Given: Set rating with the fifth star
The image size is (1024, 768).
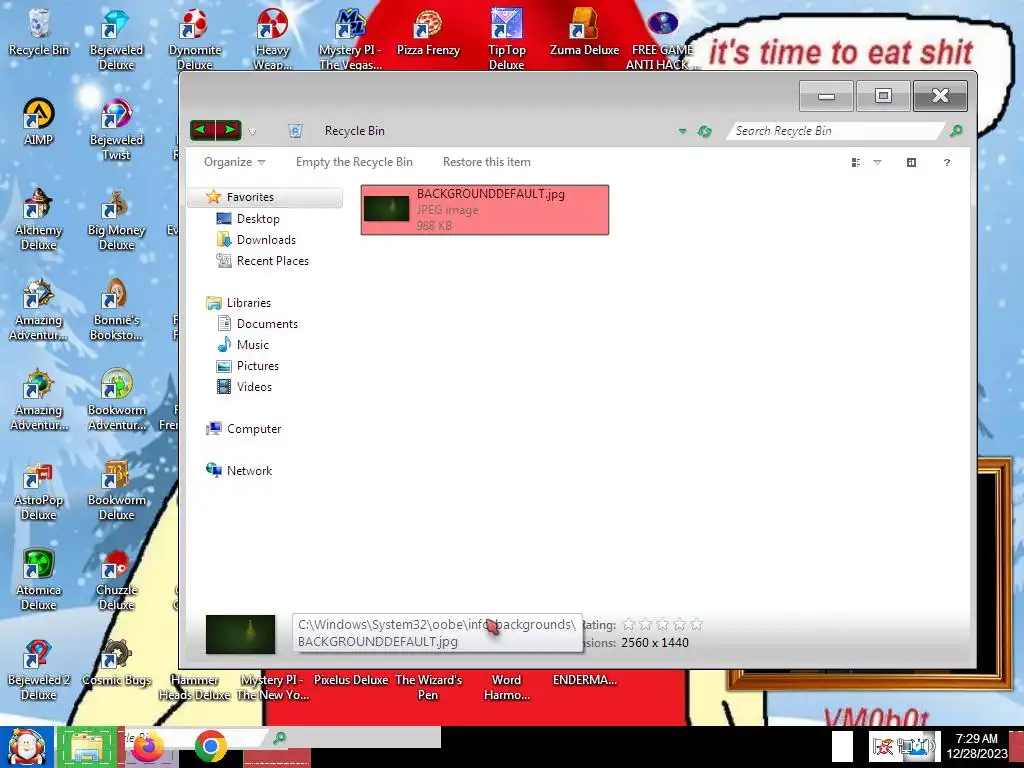Looking at the screenshot, I should (x=696, y=624).
